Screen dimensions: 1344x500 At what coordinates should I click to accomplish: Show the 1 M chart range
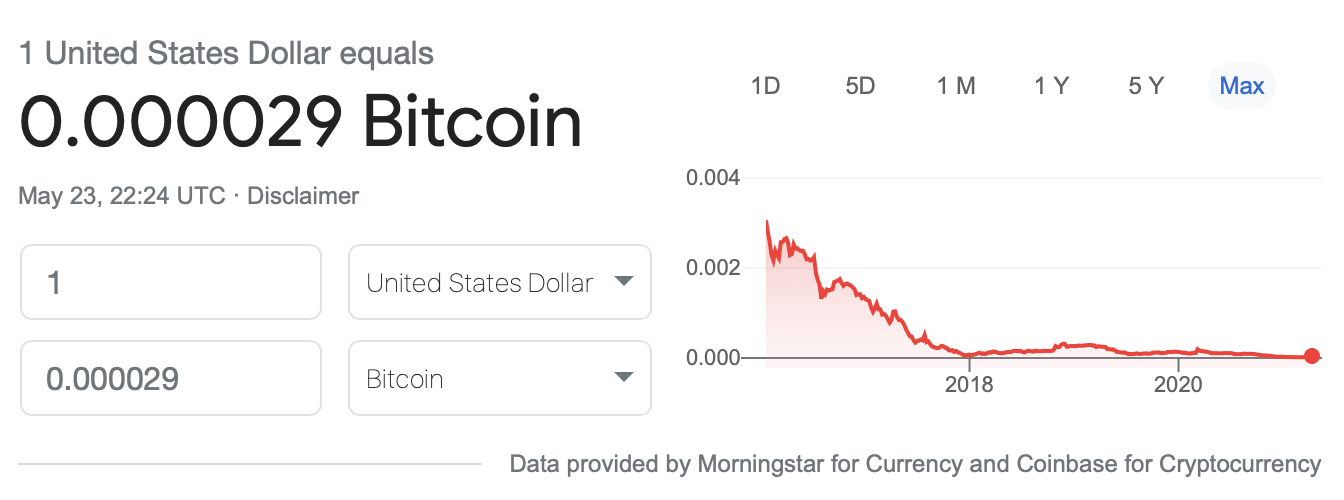tap(956, 86)
